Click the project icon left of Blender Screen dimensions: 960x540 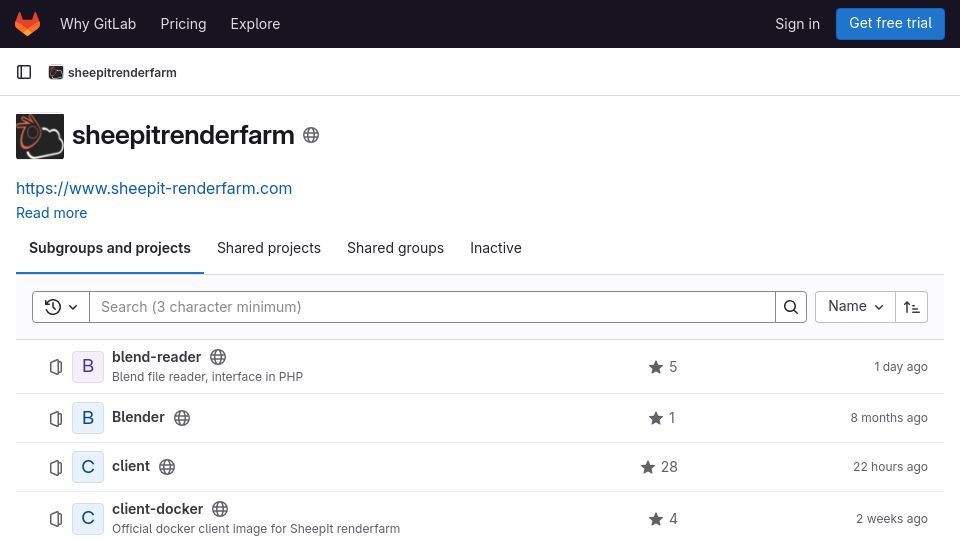tap(56, 418)
